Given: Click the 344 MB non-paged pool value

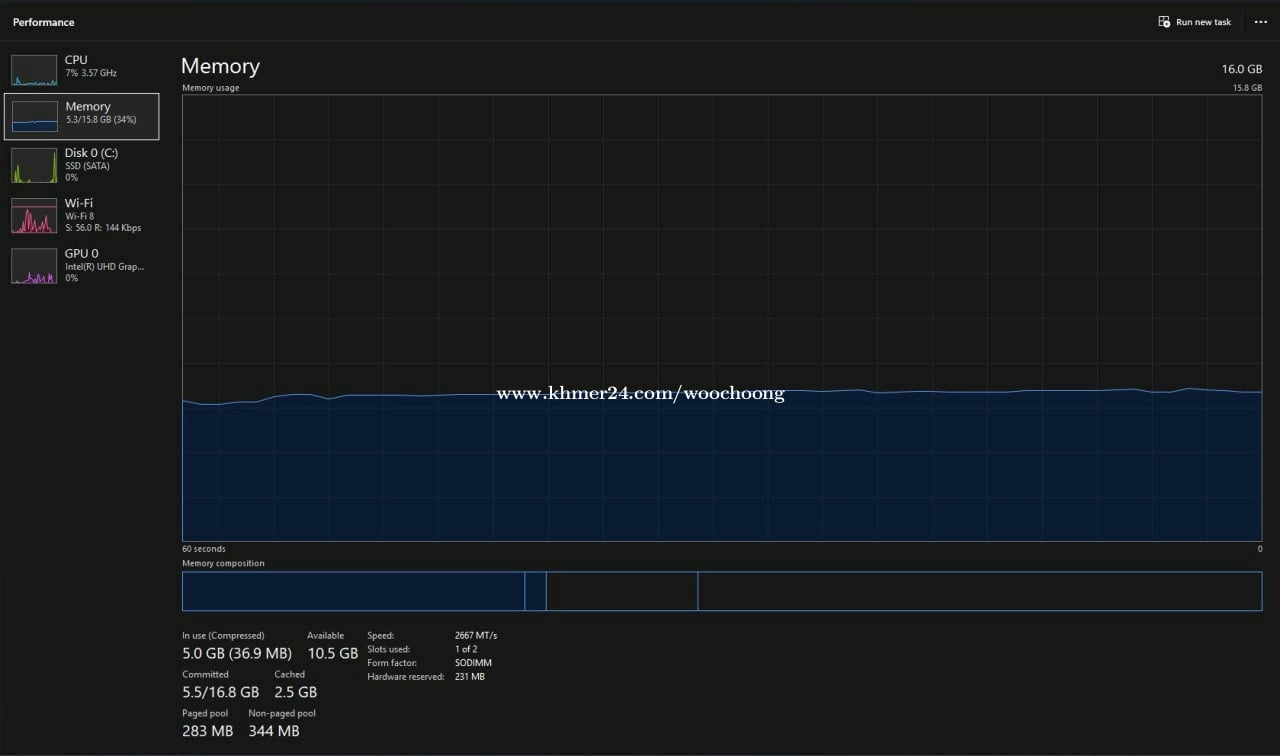Looking at the screenshot, I should (x=274, y=731).
